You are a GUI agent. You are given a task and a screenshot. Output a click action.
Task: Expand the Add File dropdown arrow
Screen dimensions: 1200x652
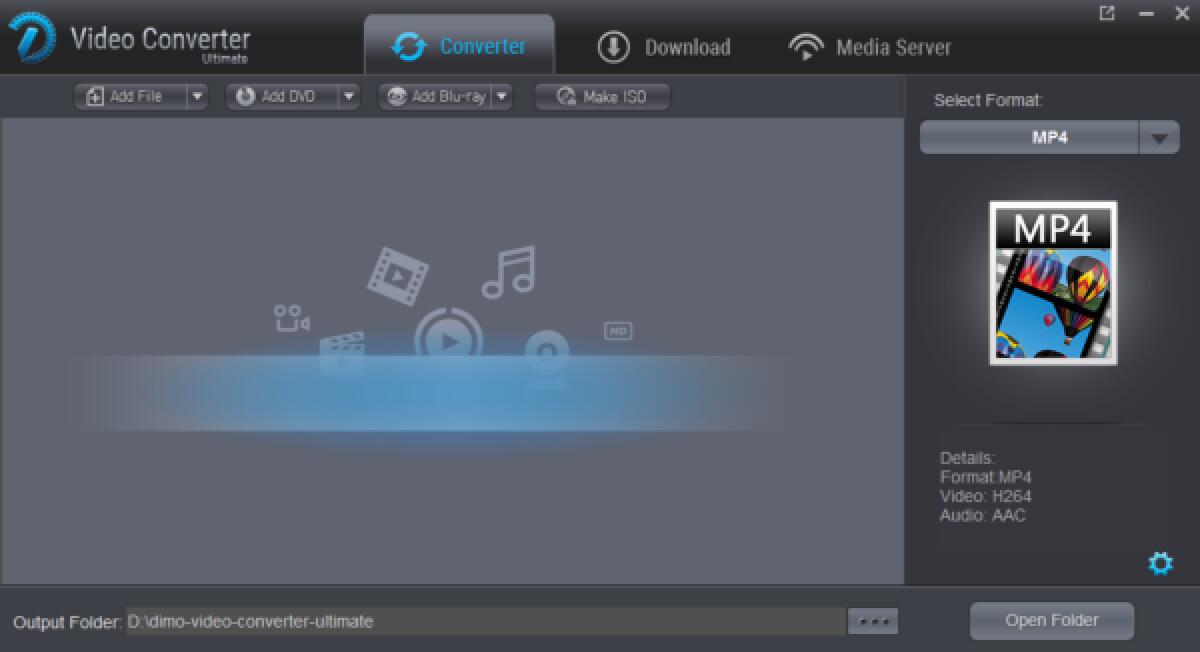(x=199, y=96)
